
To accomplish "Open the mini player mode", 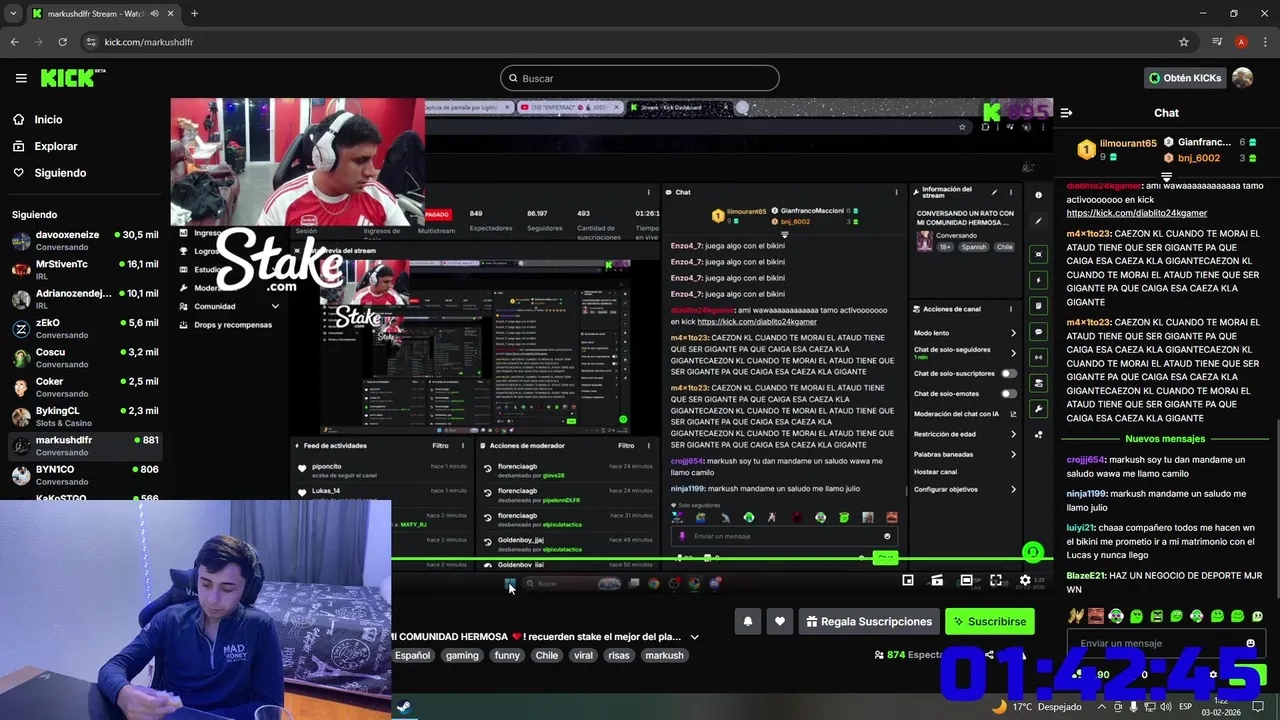I will tap(908, 580).
